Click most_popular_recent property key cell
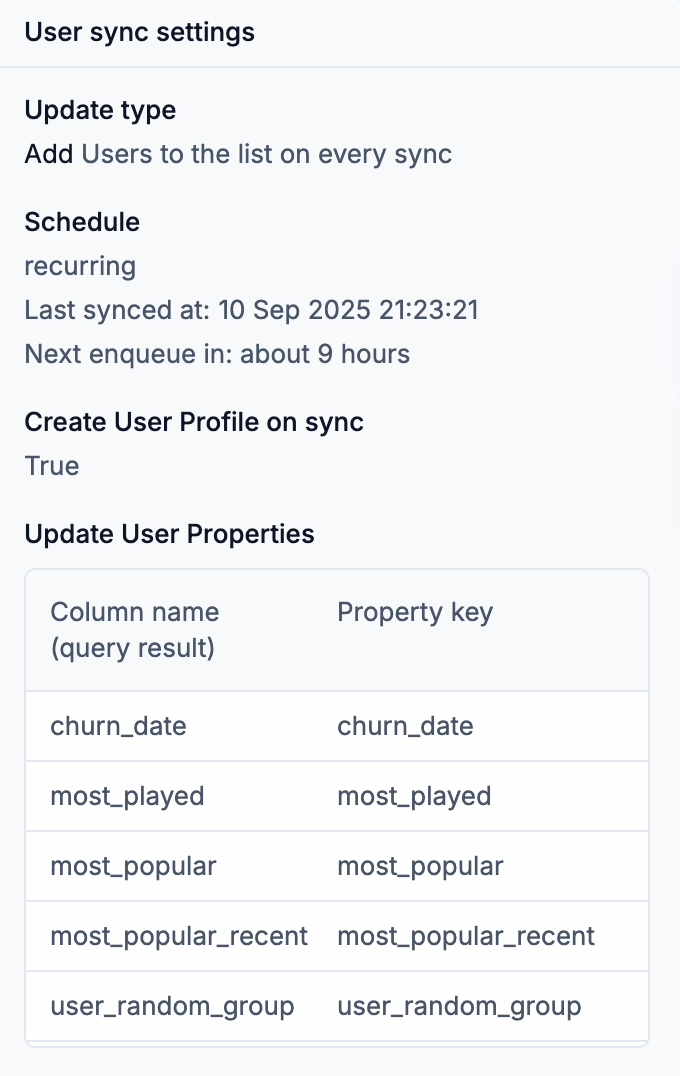 click(466, 936)
